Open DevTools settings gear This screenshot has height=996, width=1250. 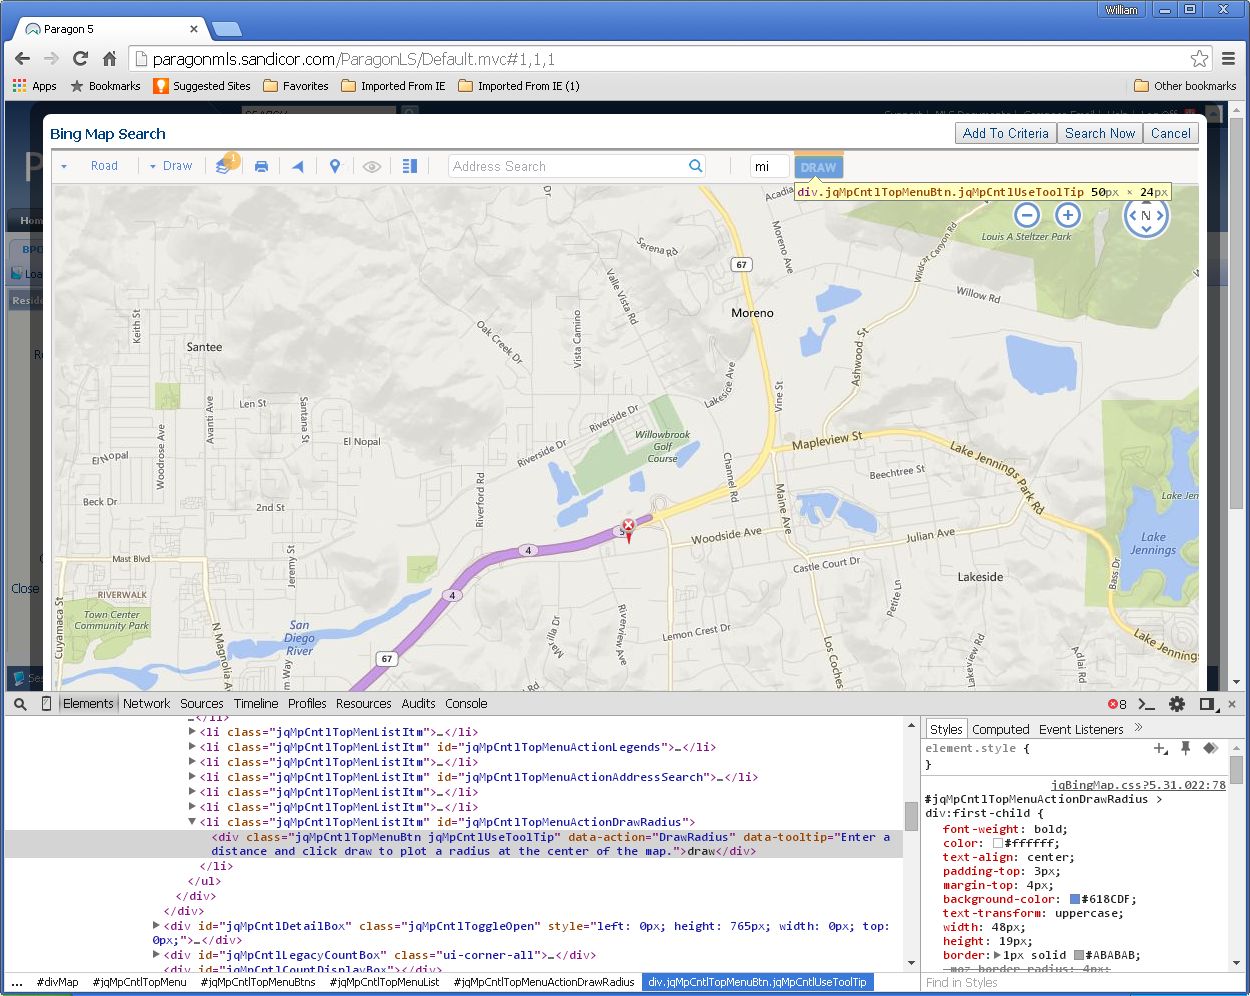tap(1177, 704)
